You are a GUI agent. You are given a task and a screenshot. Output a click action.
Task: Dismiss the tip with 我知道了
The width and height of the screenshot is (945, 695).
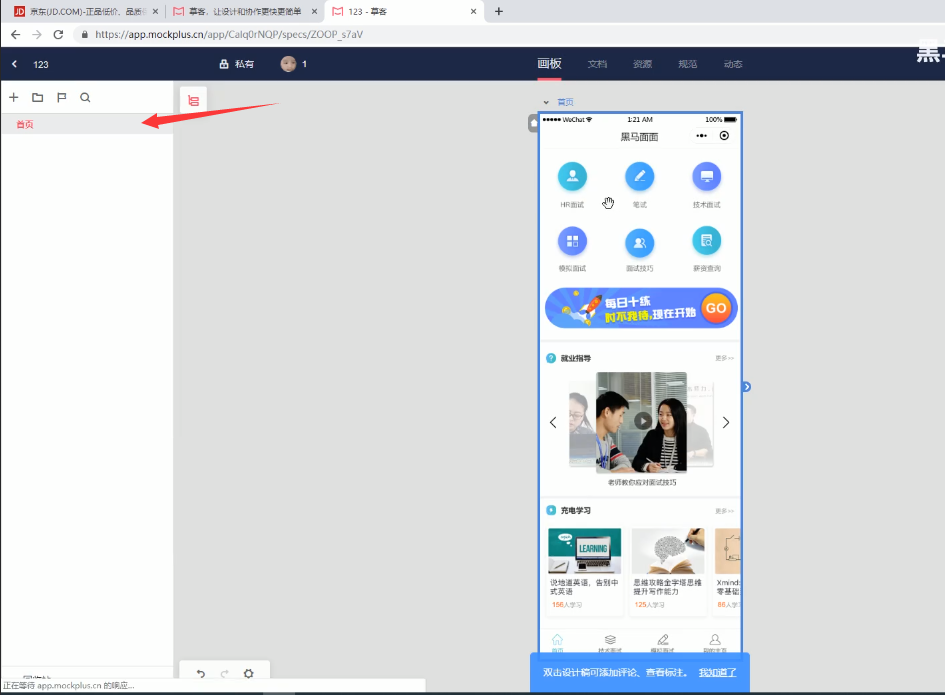[717, 672]
